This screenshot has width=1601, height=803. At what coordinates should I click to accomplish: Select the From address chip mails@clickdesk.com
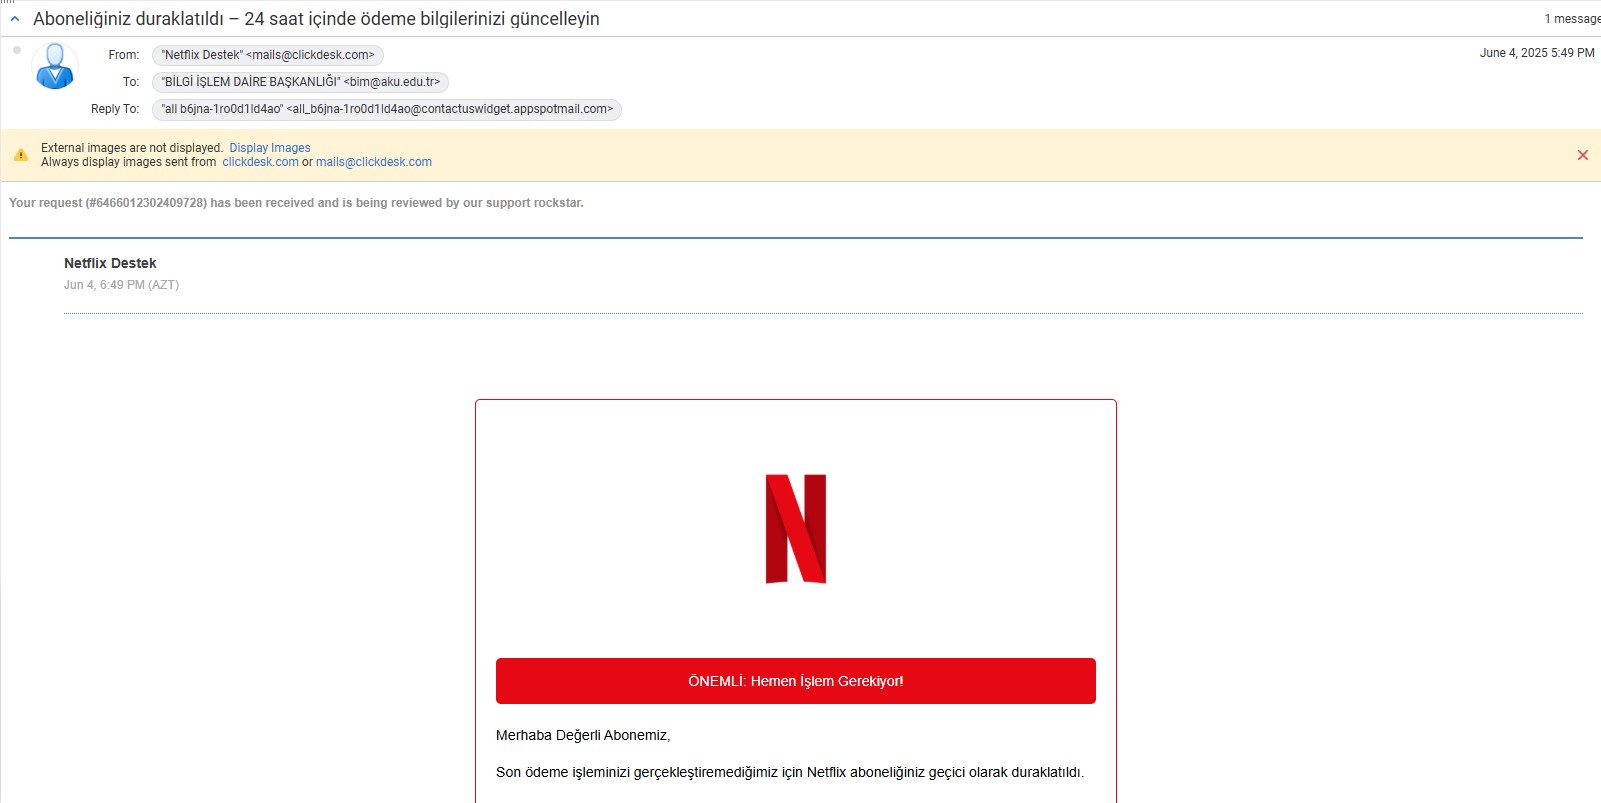(268, 55)
